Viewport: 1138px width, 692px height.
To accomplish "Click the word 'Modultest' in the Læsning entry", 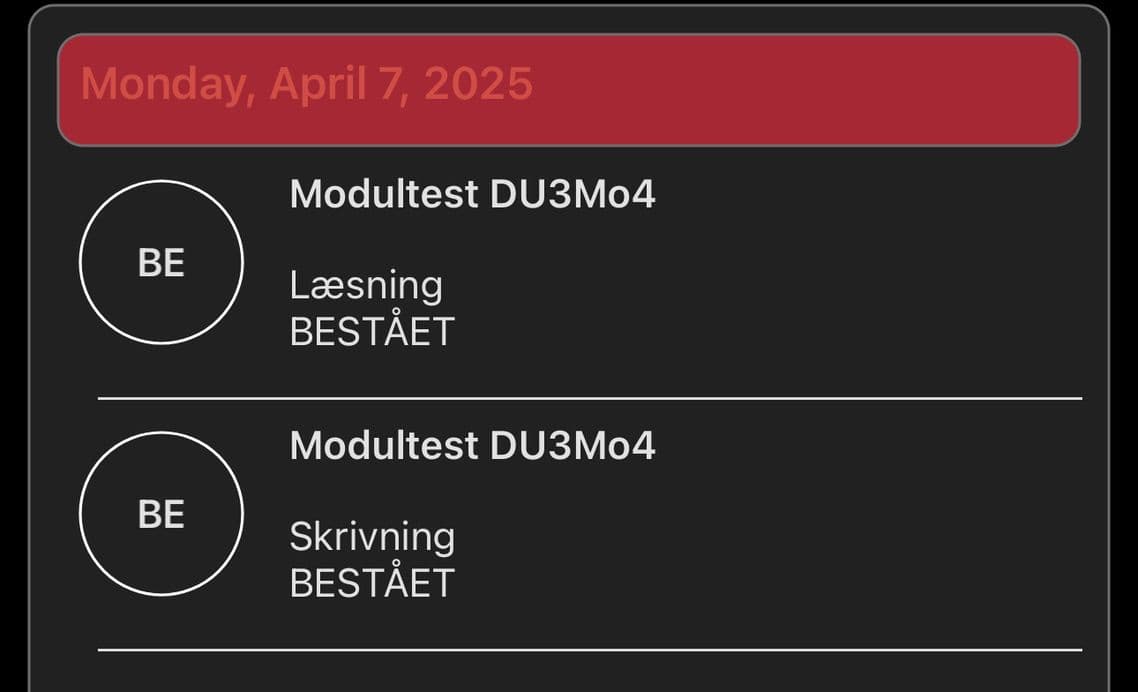I will tap(384, 194).
